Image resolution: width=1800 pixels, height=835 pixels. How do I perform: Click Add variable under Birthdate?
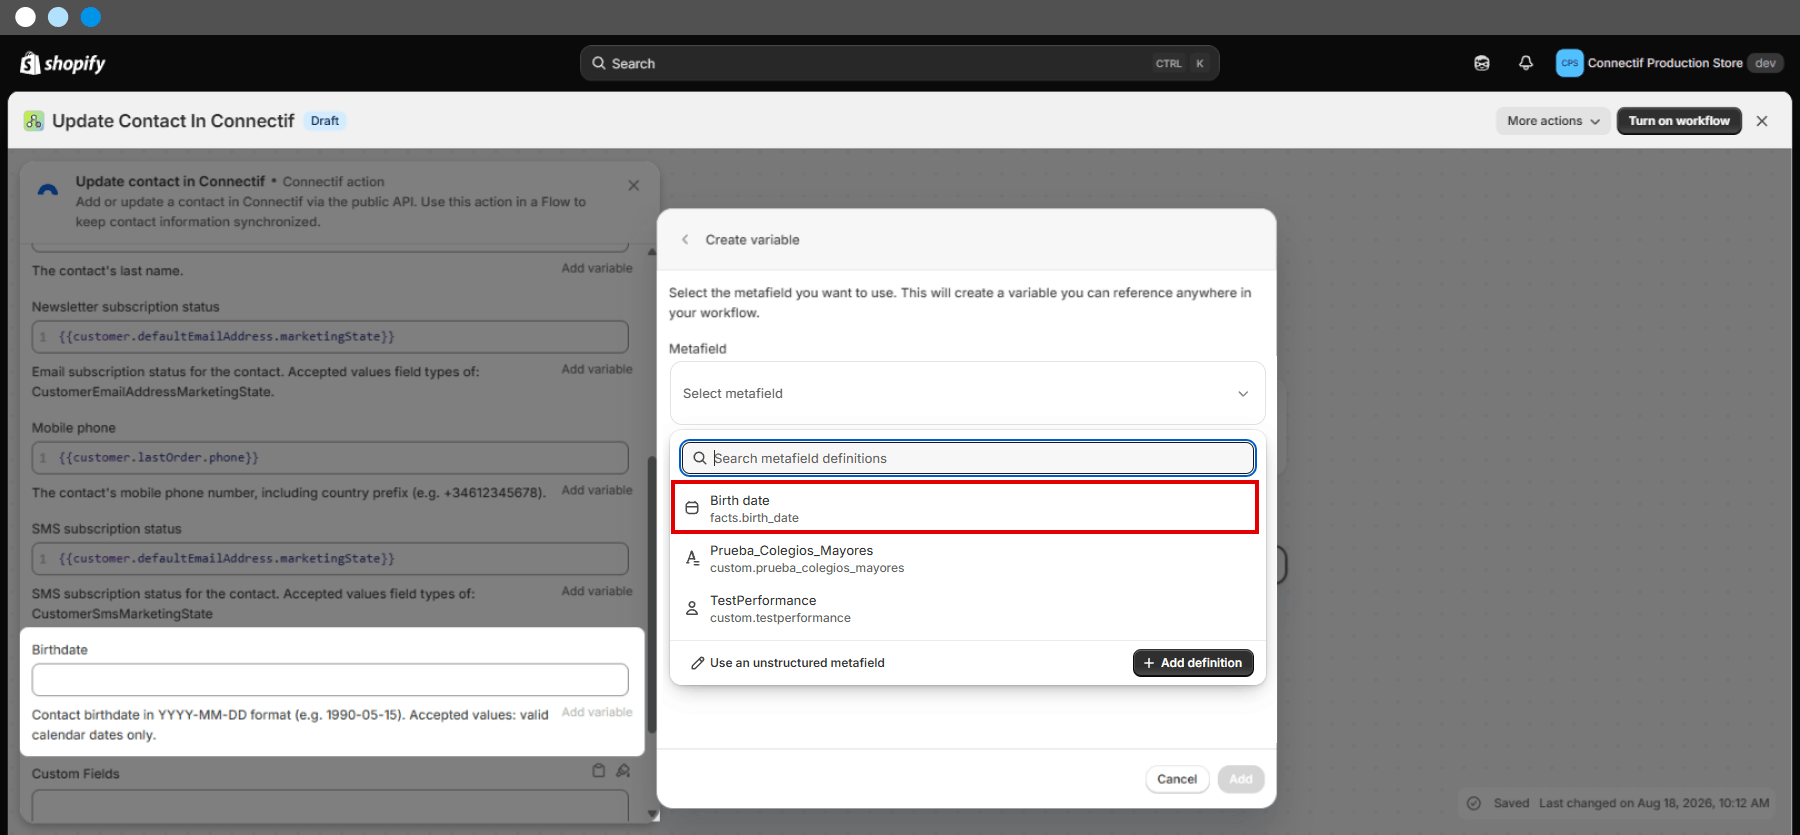tap(597, 712)
